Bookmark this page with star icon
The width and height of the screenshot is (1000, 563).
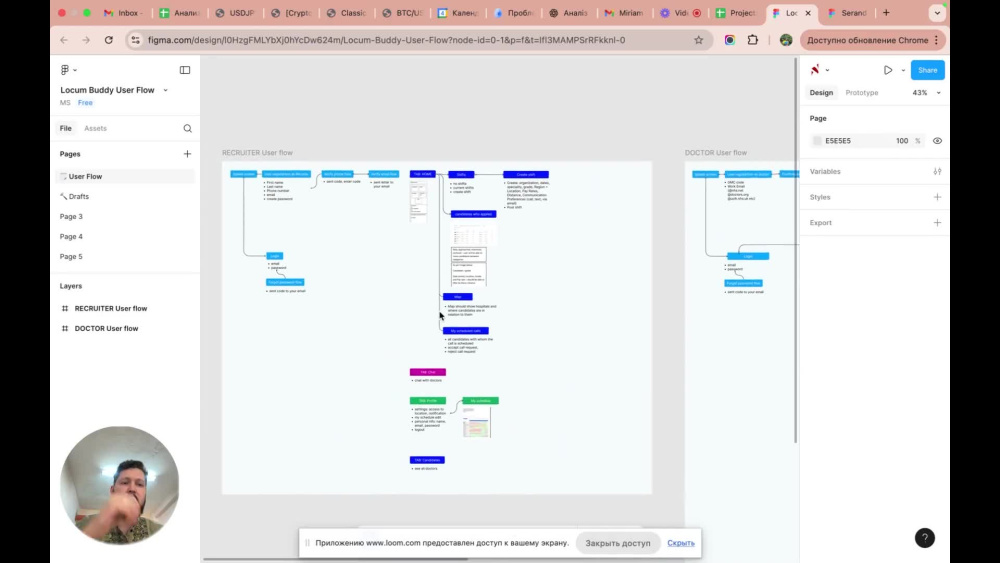[698, 40]
